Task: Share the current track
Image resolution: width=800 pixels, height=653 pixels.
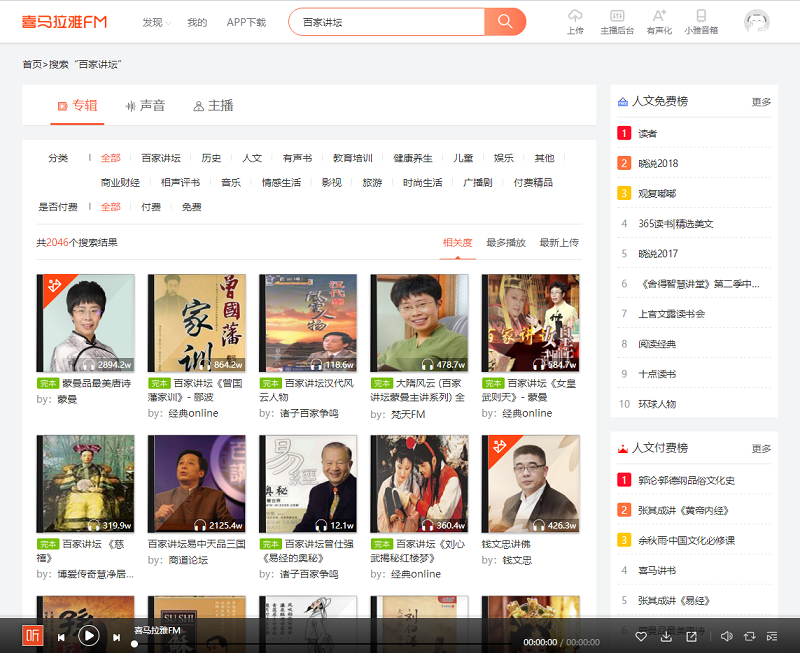Action: [x=691, y=636]
